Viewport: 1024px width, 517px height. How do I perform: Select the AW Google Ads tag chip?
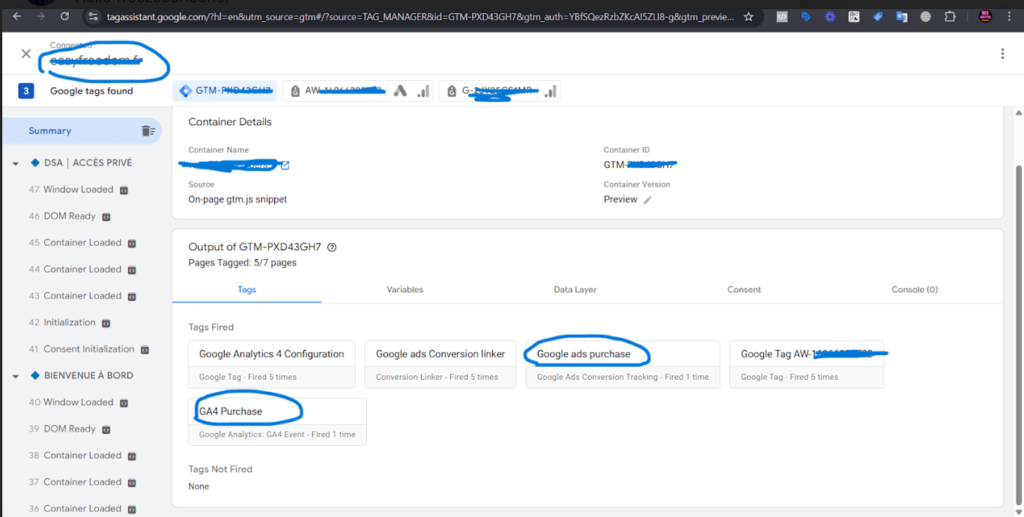click(359, 91)
